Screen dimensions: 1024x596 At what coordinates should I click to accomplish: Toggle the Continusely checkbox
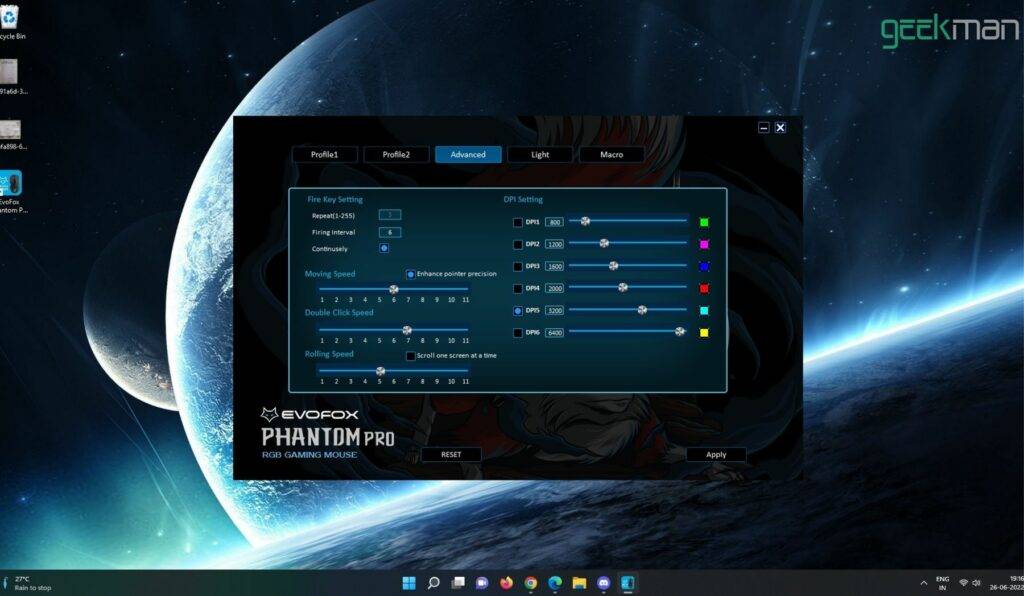click(384, 248)
